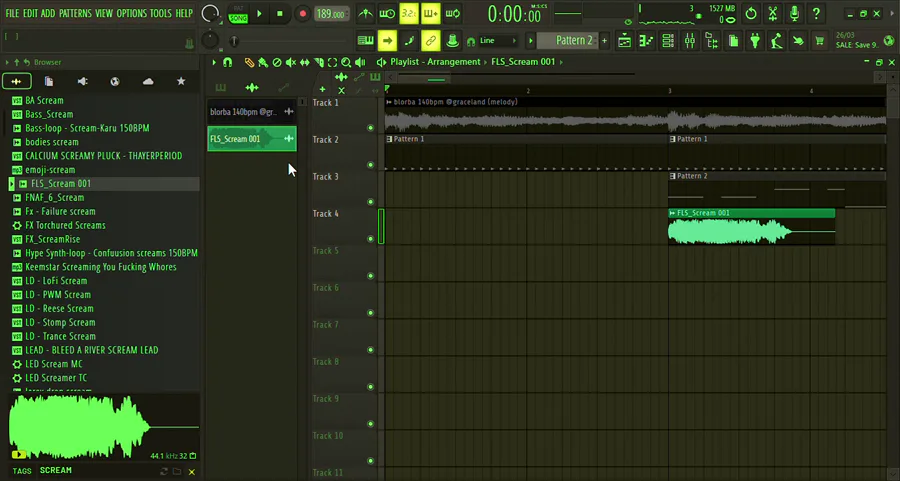Open Playlist options menu arrow
900x481 pixels.
(214, 63)
